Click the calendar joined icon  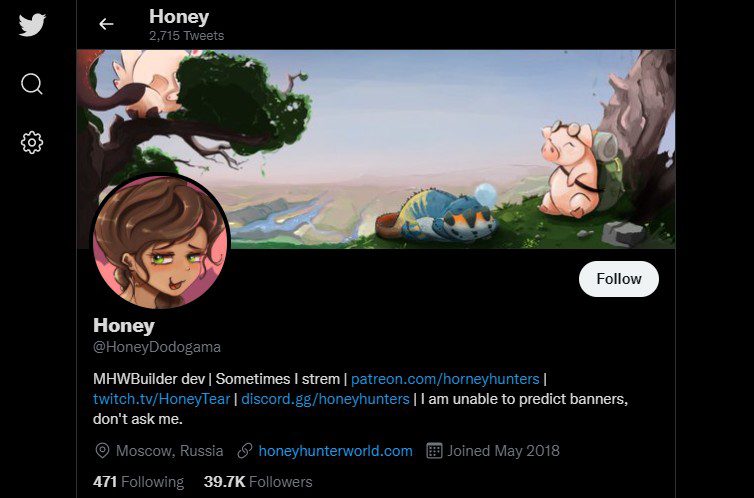coord(434,451)
